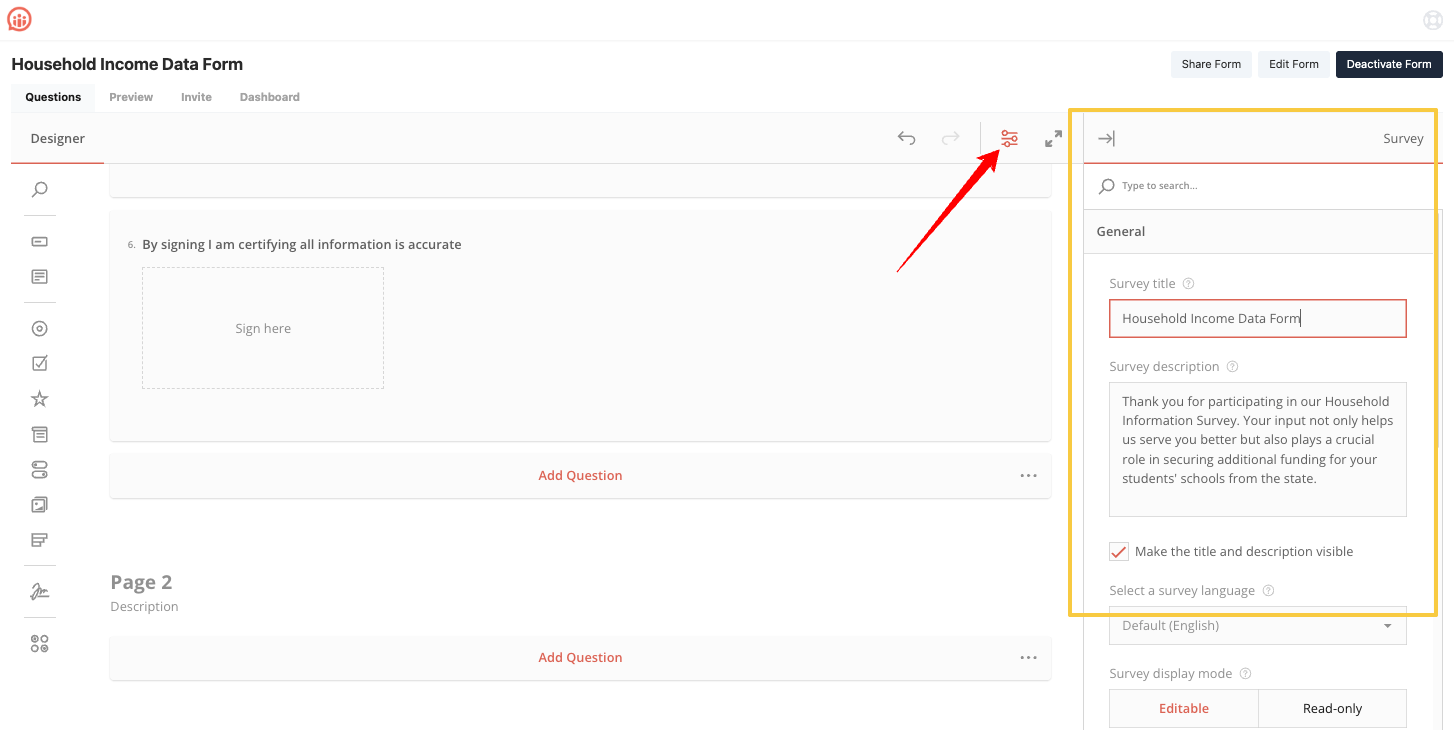Switch to the Preview tab

click(x=131, y=97)
